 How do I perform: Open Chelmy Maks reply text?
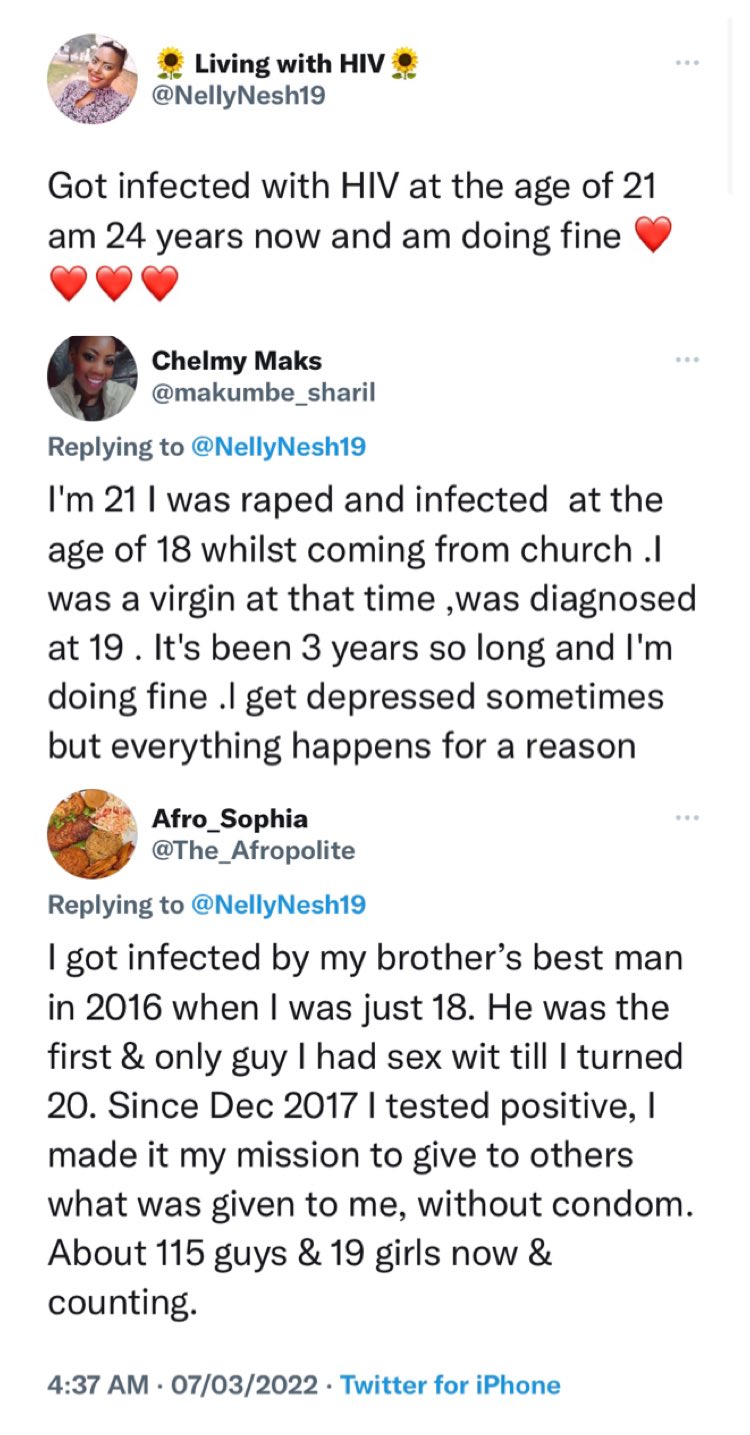click(370, 622)
